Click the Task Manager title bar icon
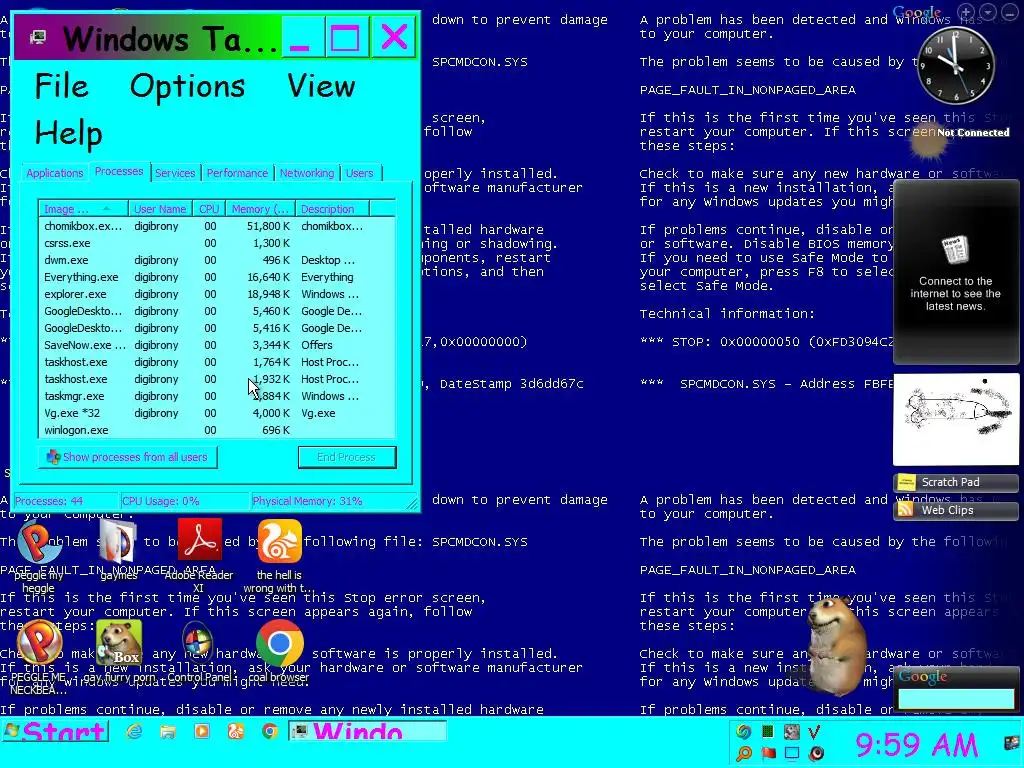This screenshot has width=1024, height=768. 39,38
